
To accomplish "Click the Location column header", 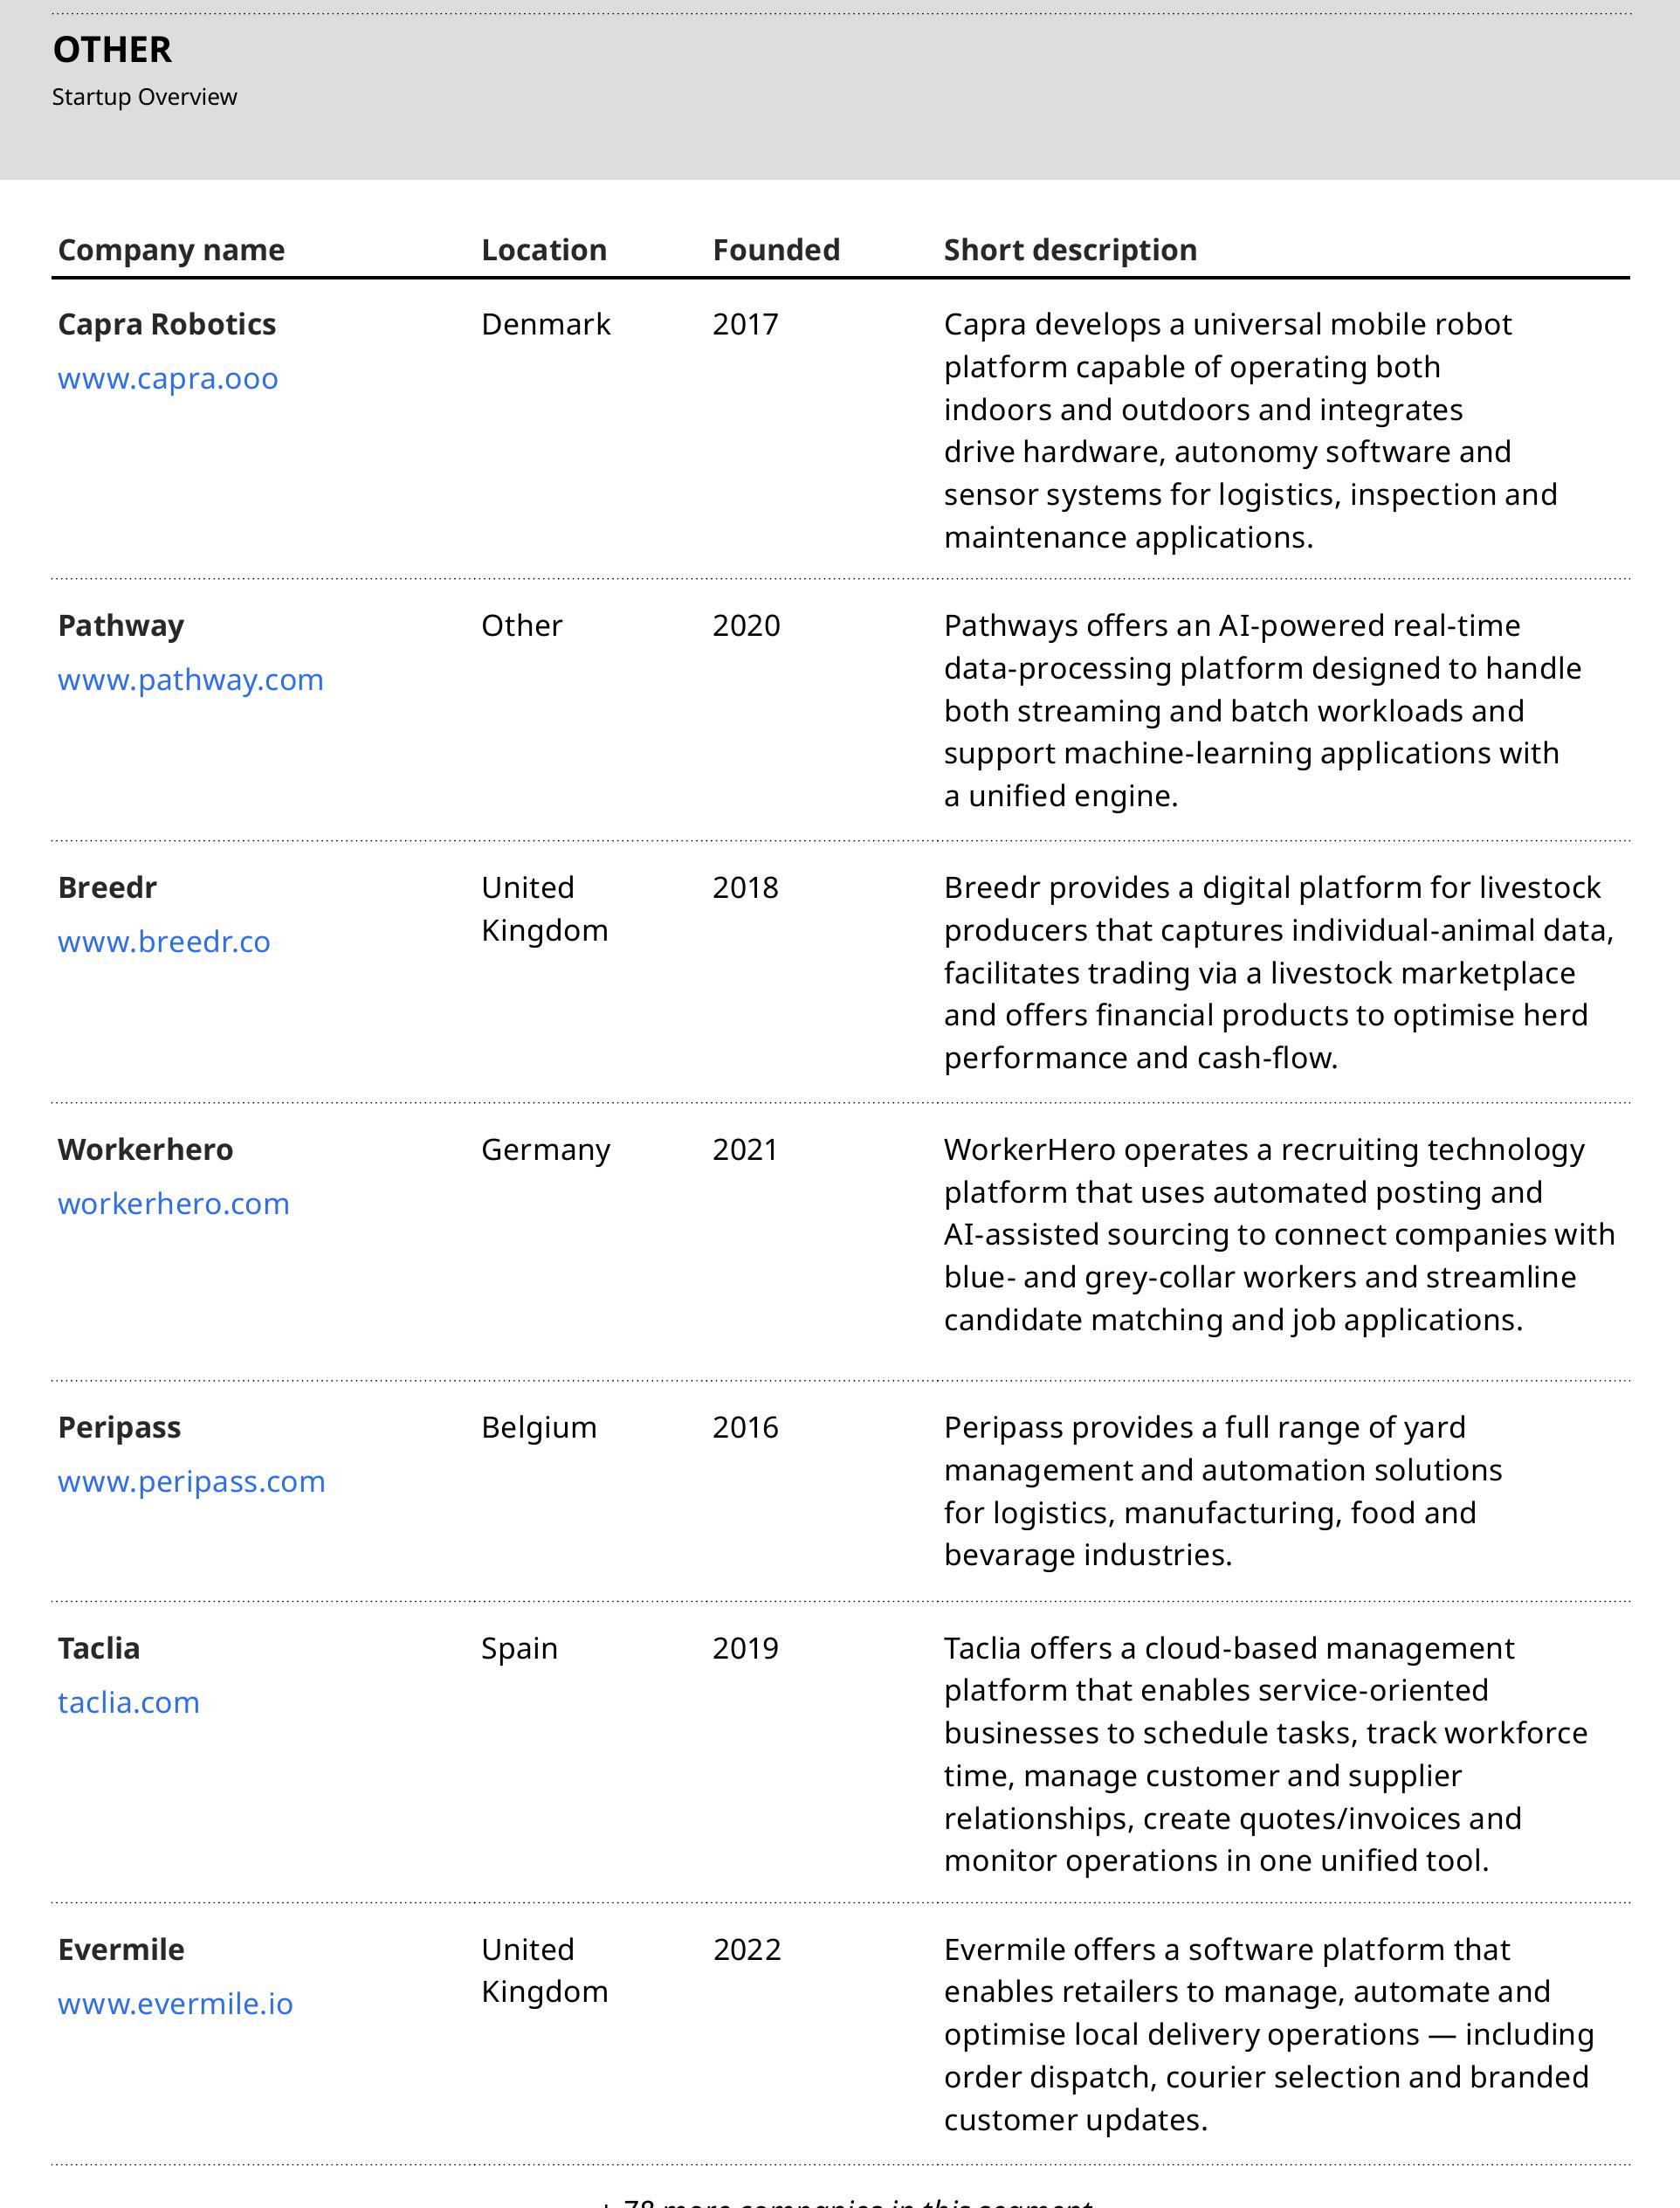I will pos(544,250).
